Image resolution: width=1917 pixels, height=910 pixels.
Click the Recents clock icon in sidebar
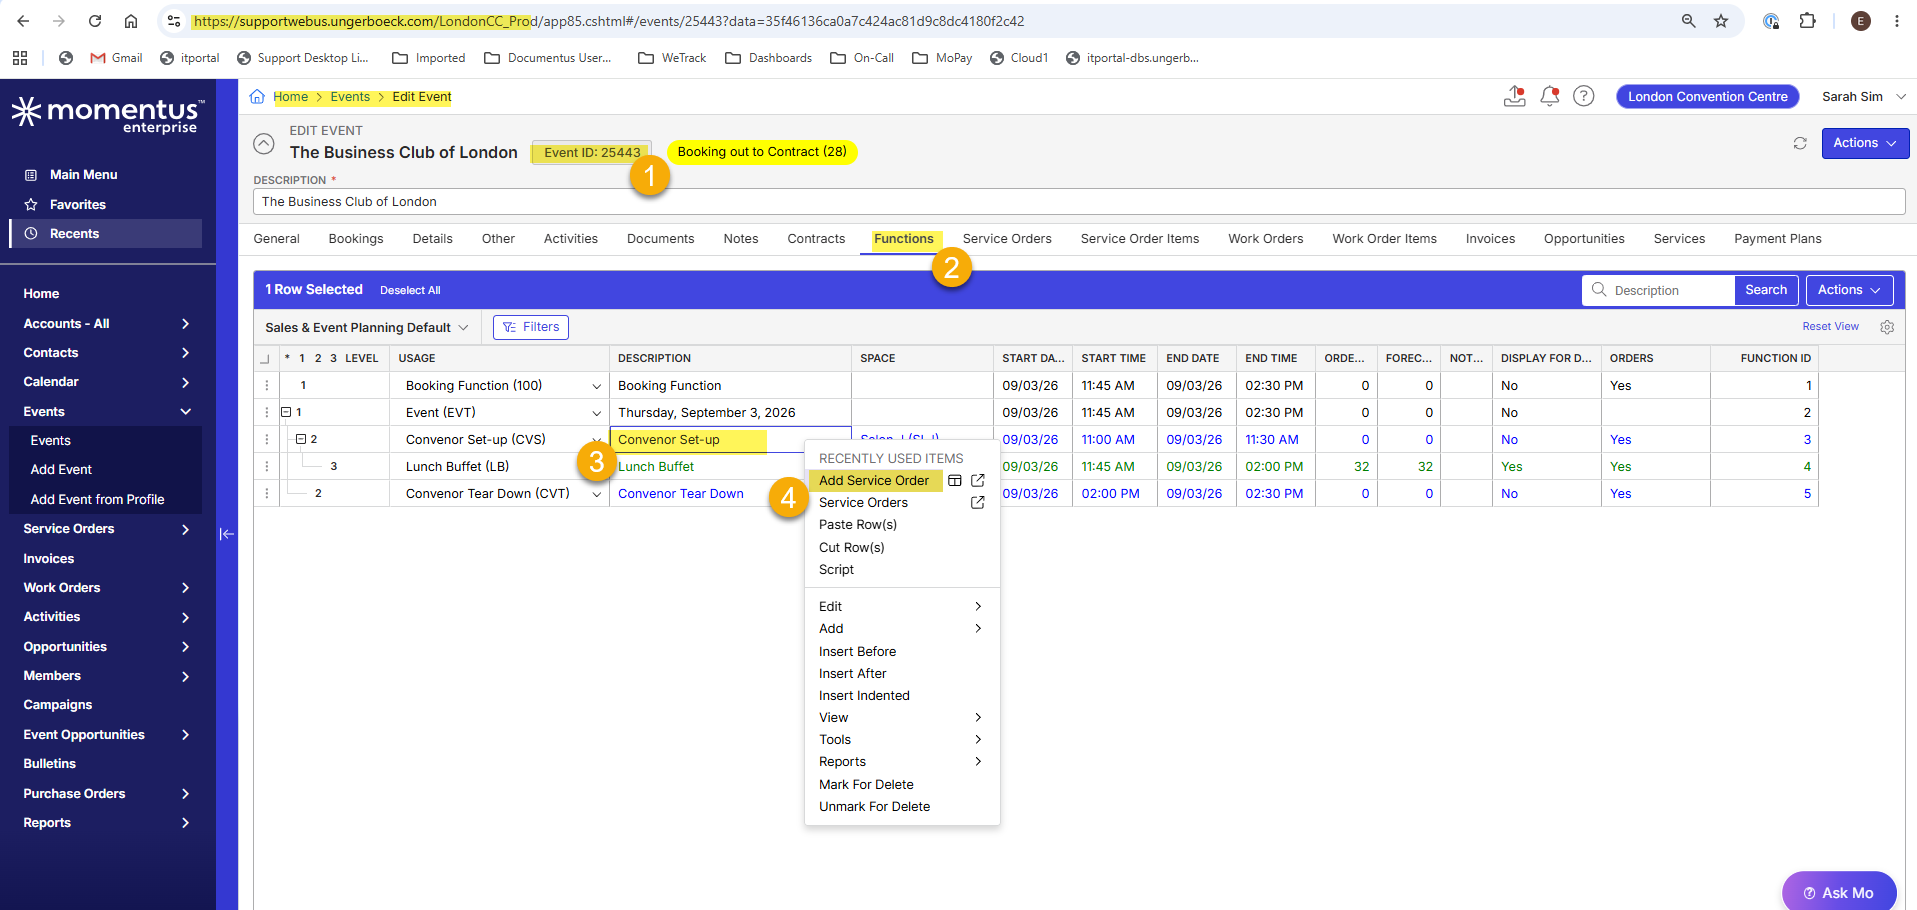coord(31,234)
